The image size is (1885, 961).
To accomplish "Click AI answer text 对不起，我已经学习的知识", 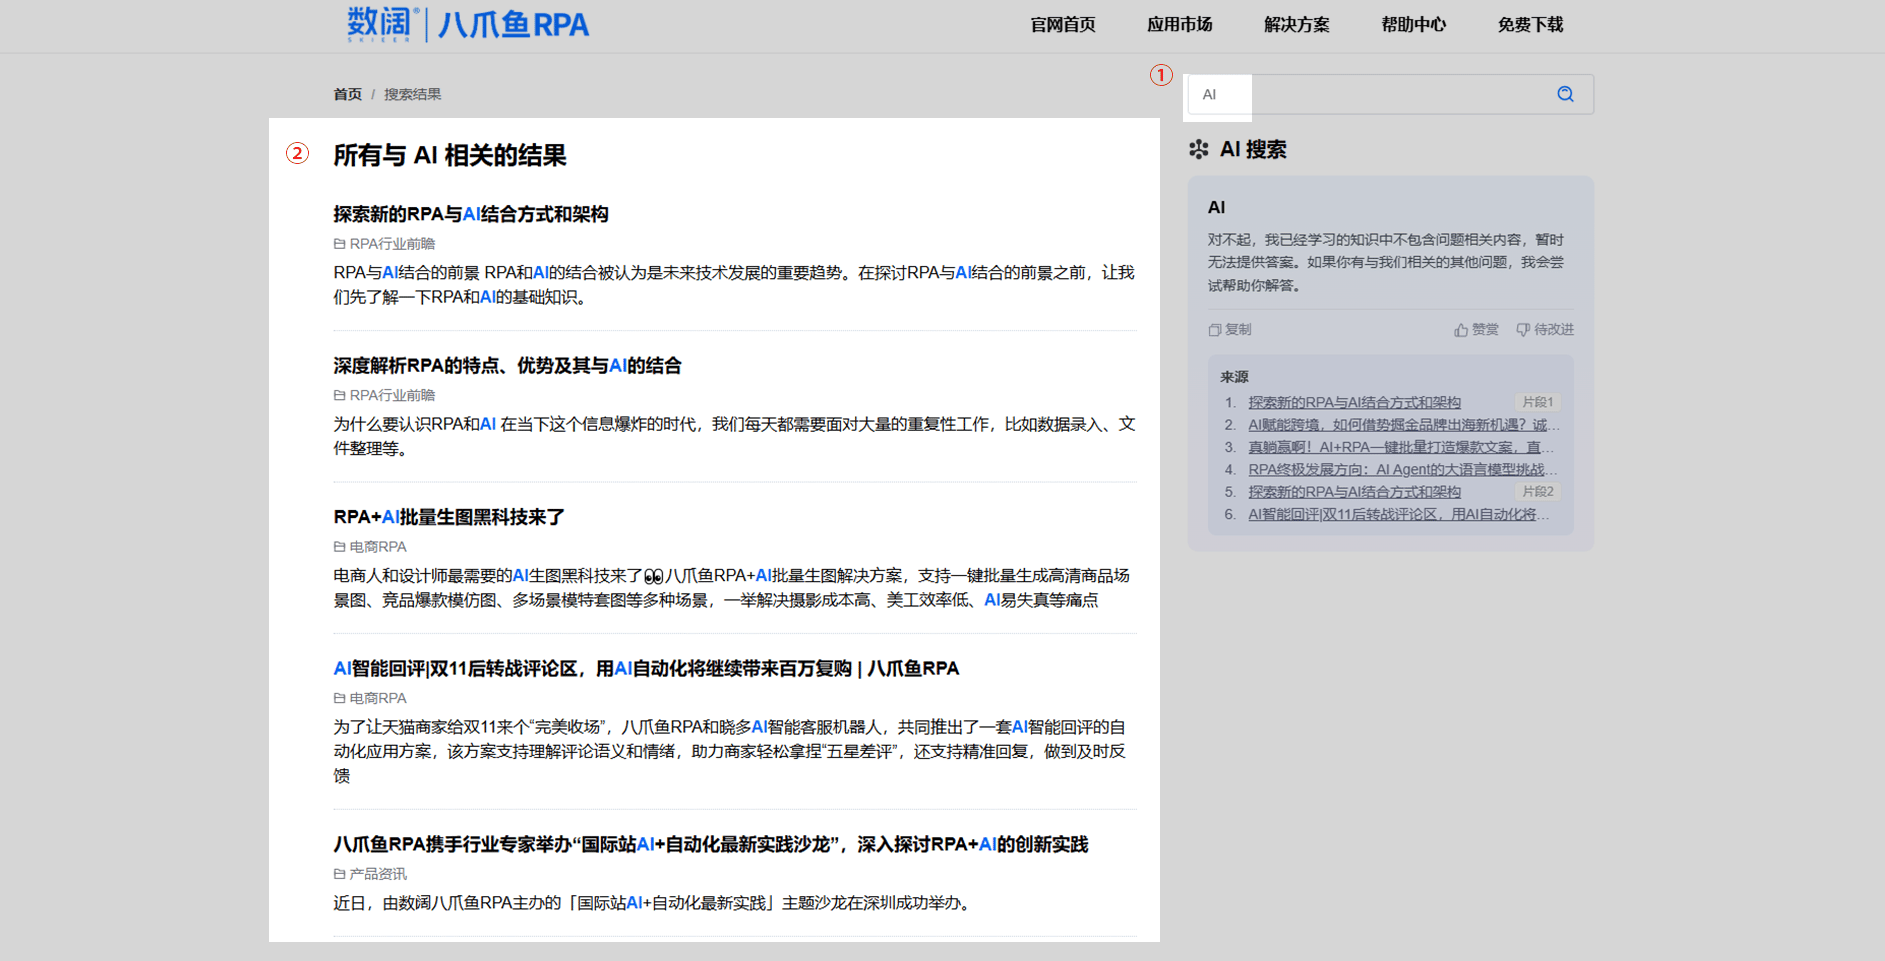I will point(1386,262).
